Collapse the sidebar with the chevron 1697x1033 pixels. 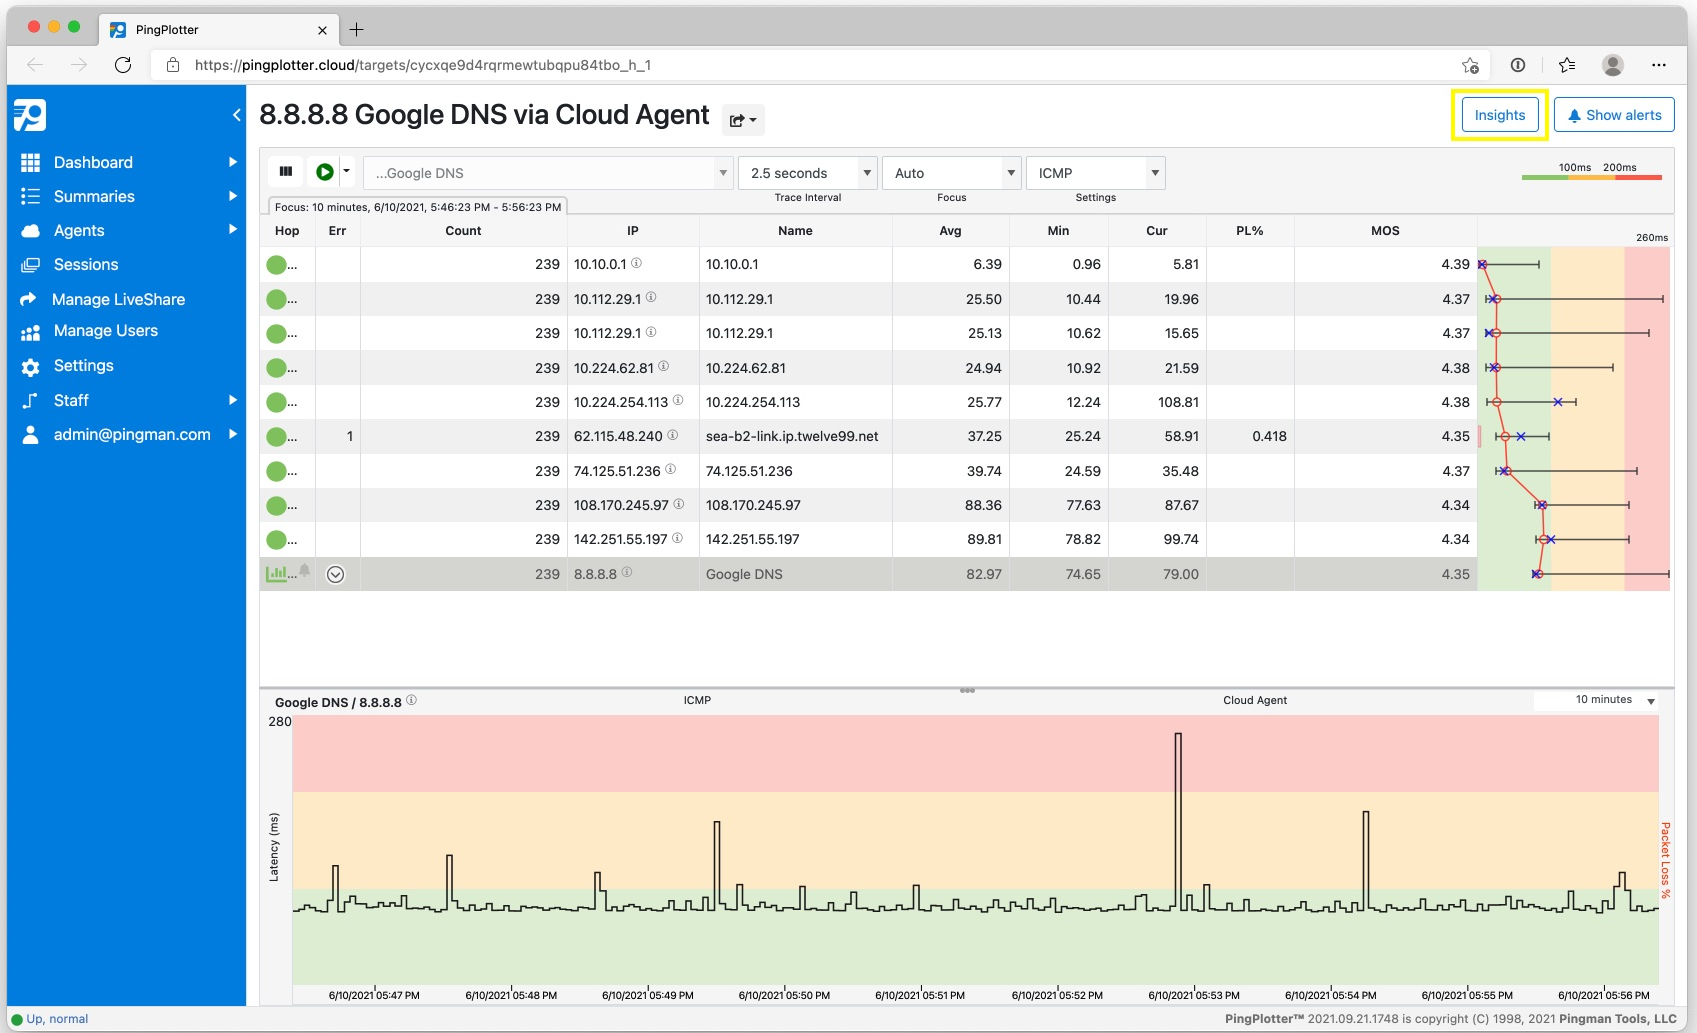click(x=236, y=115)
